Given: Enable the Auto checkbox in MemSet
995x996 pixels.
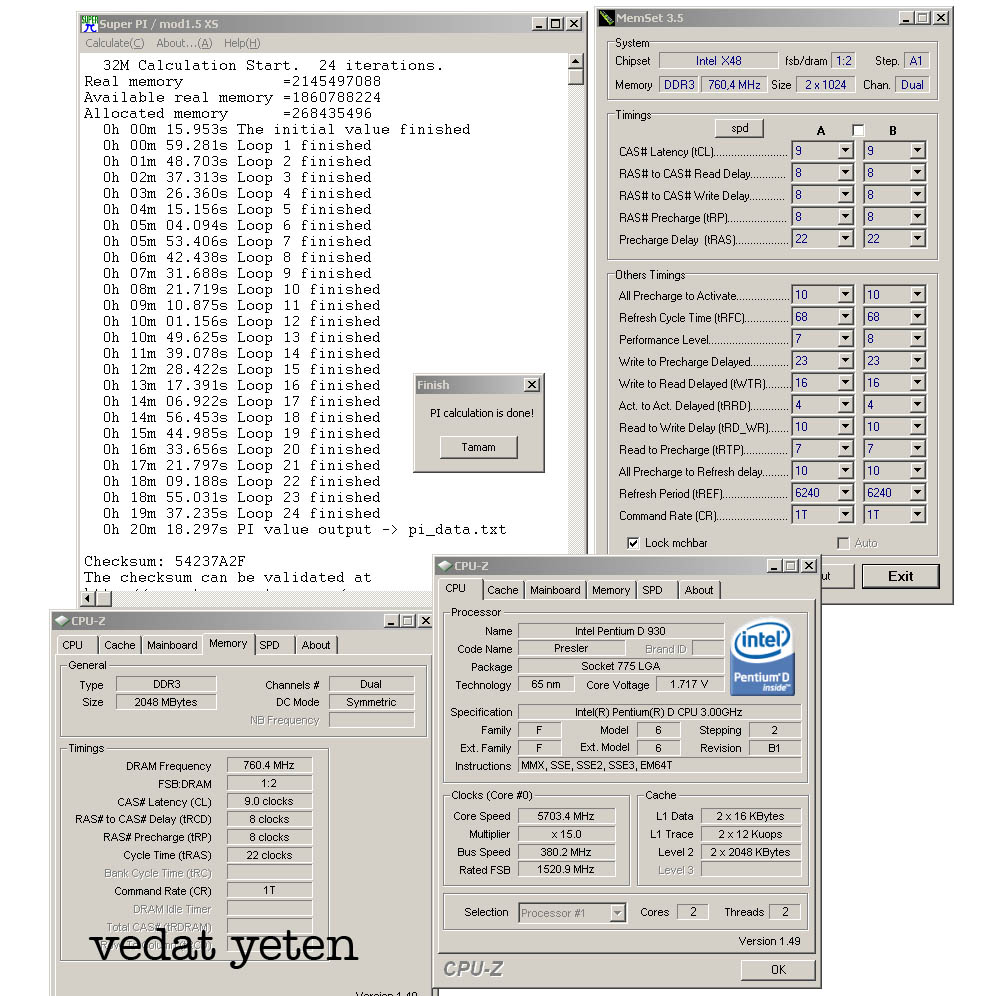Looking at the screenshot, I should pos(843,542).
